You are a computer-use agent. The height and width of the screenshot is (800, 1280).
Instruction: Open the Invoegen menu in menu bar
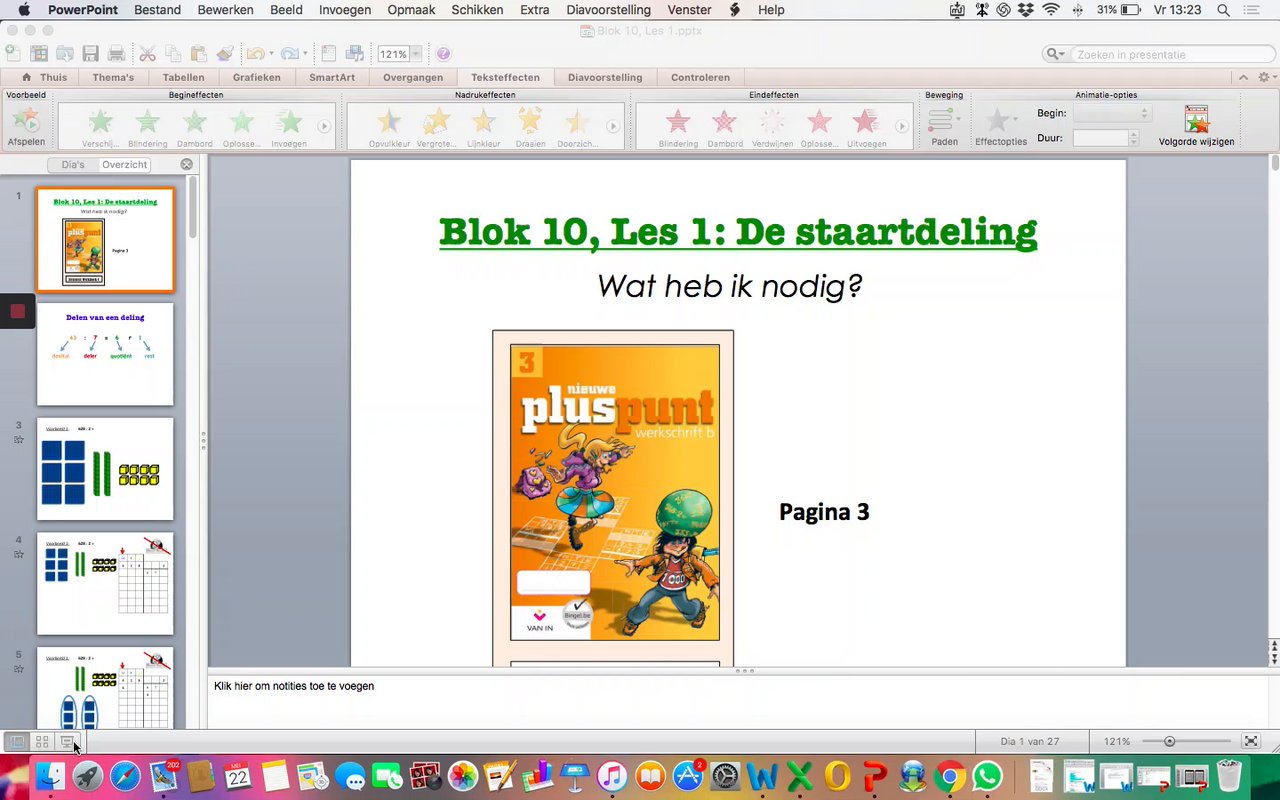click(345, 10)
